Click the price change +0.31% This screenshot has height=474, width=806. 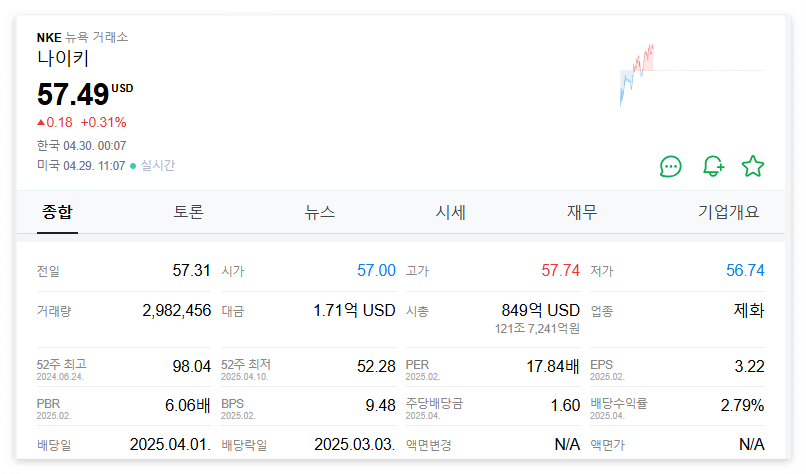(103, 122)
